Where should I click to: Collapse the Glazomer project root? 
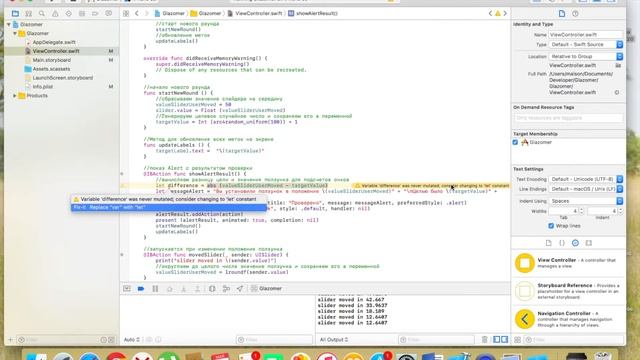pyautogui.click(x=9, y=24)
